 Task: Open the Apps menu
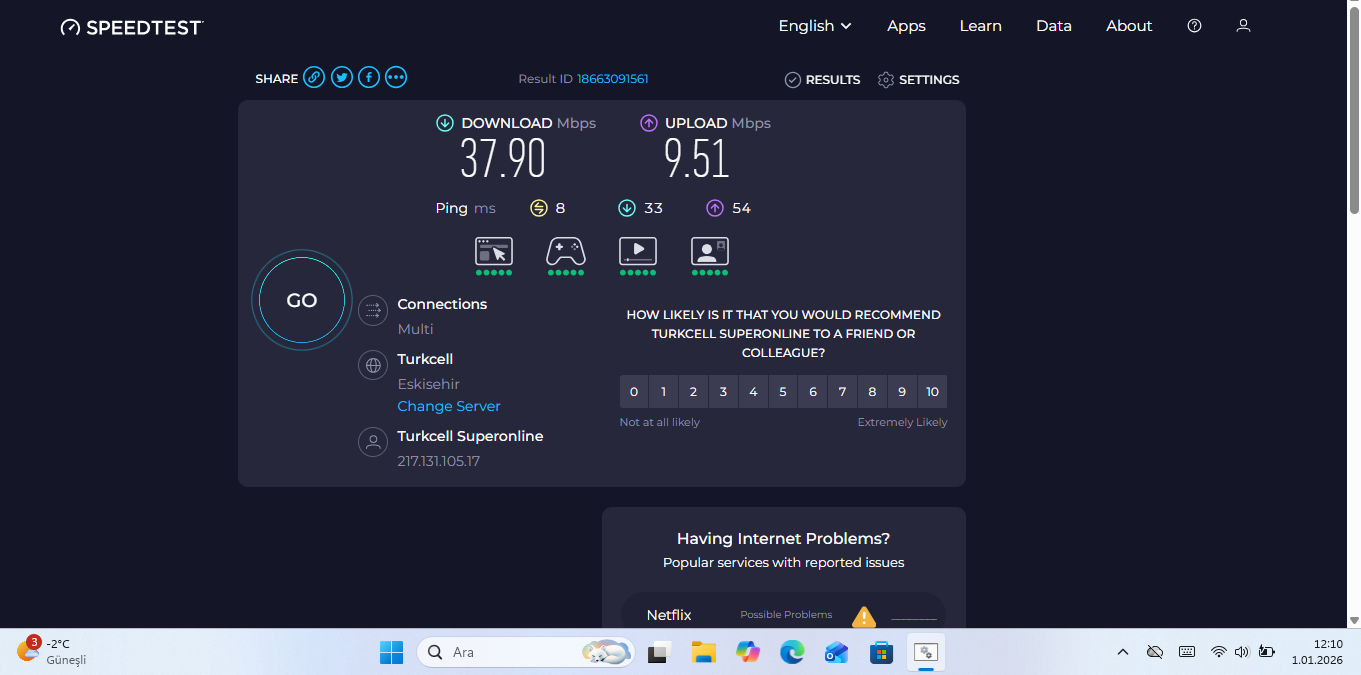(x=906, y=26)
